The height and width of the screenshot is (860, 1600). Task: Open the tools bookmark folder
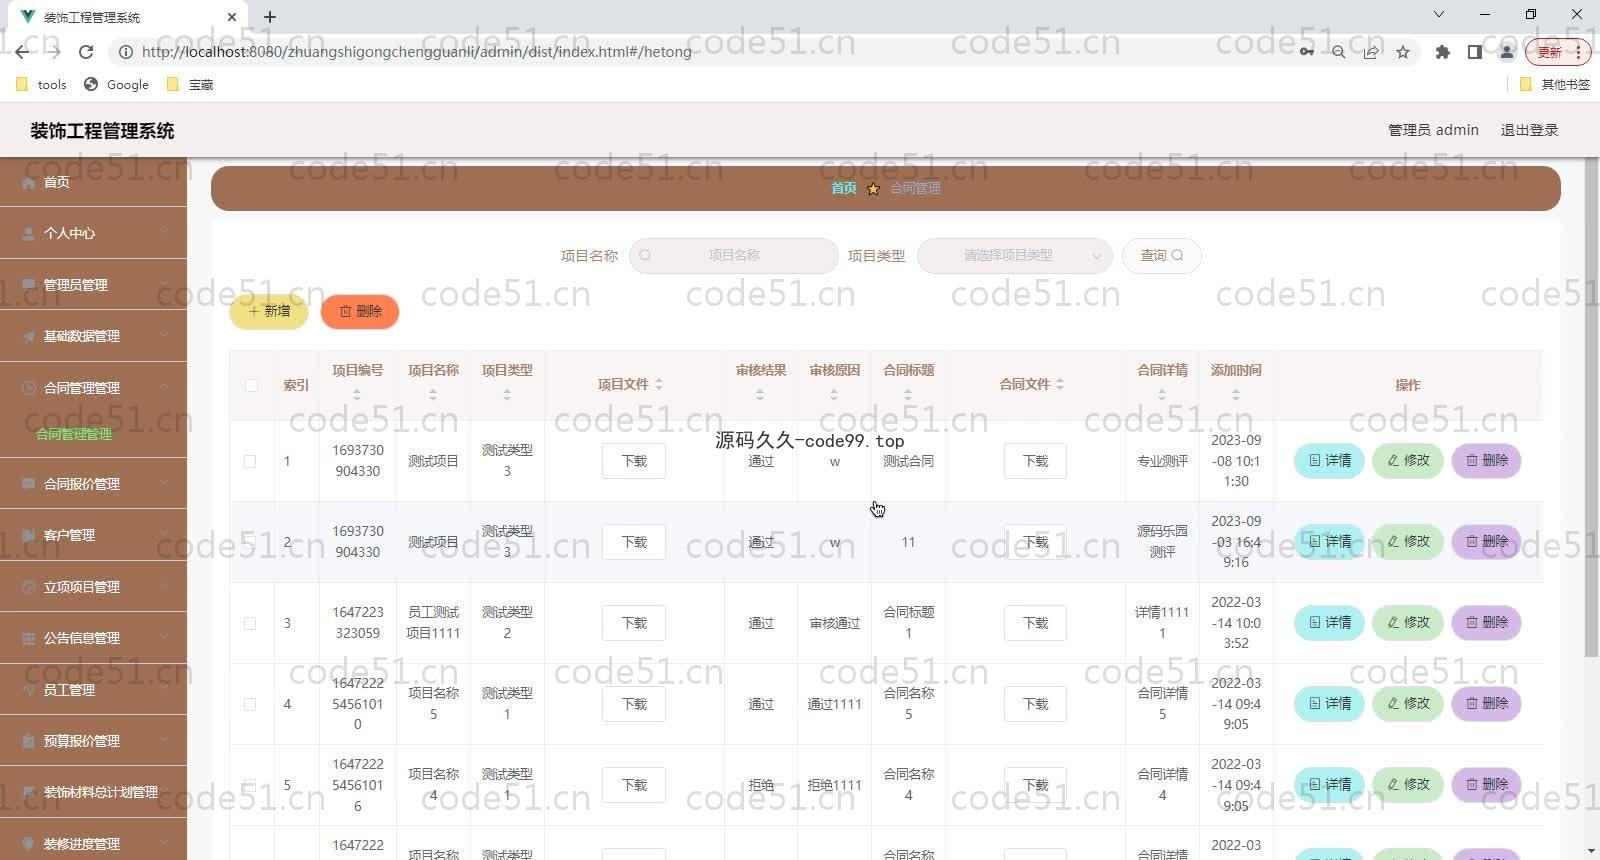tap(42, 85)
